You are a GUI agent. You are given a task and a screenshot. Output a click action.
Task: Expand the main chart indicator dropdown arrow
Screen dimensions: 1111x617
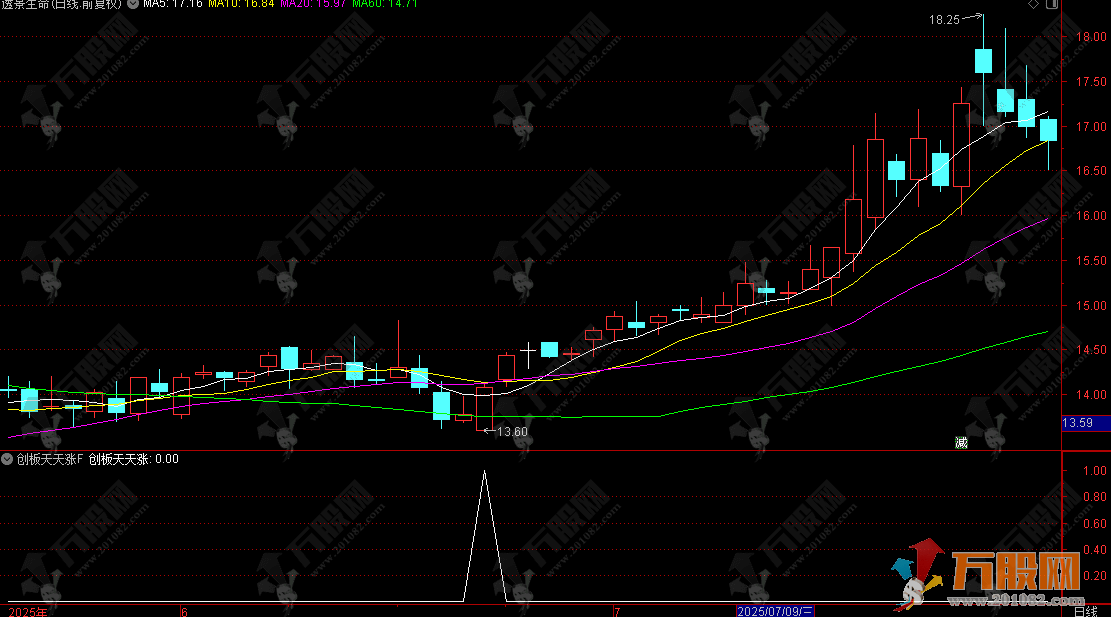tap(132, 4)
